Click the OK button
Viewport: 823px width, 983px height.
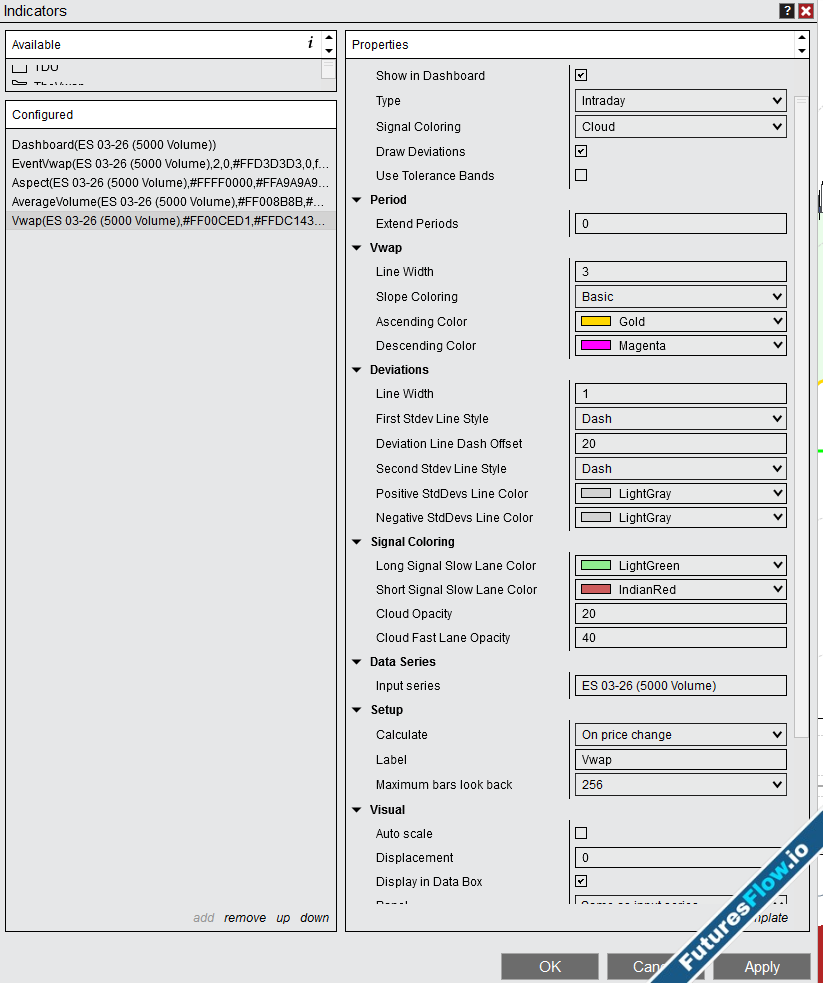(x=550, y=967)
